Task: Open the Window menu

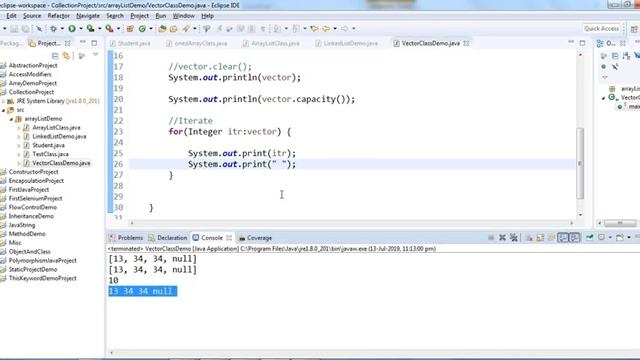Action: coord(183,16)
